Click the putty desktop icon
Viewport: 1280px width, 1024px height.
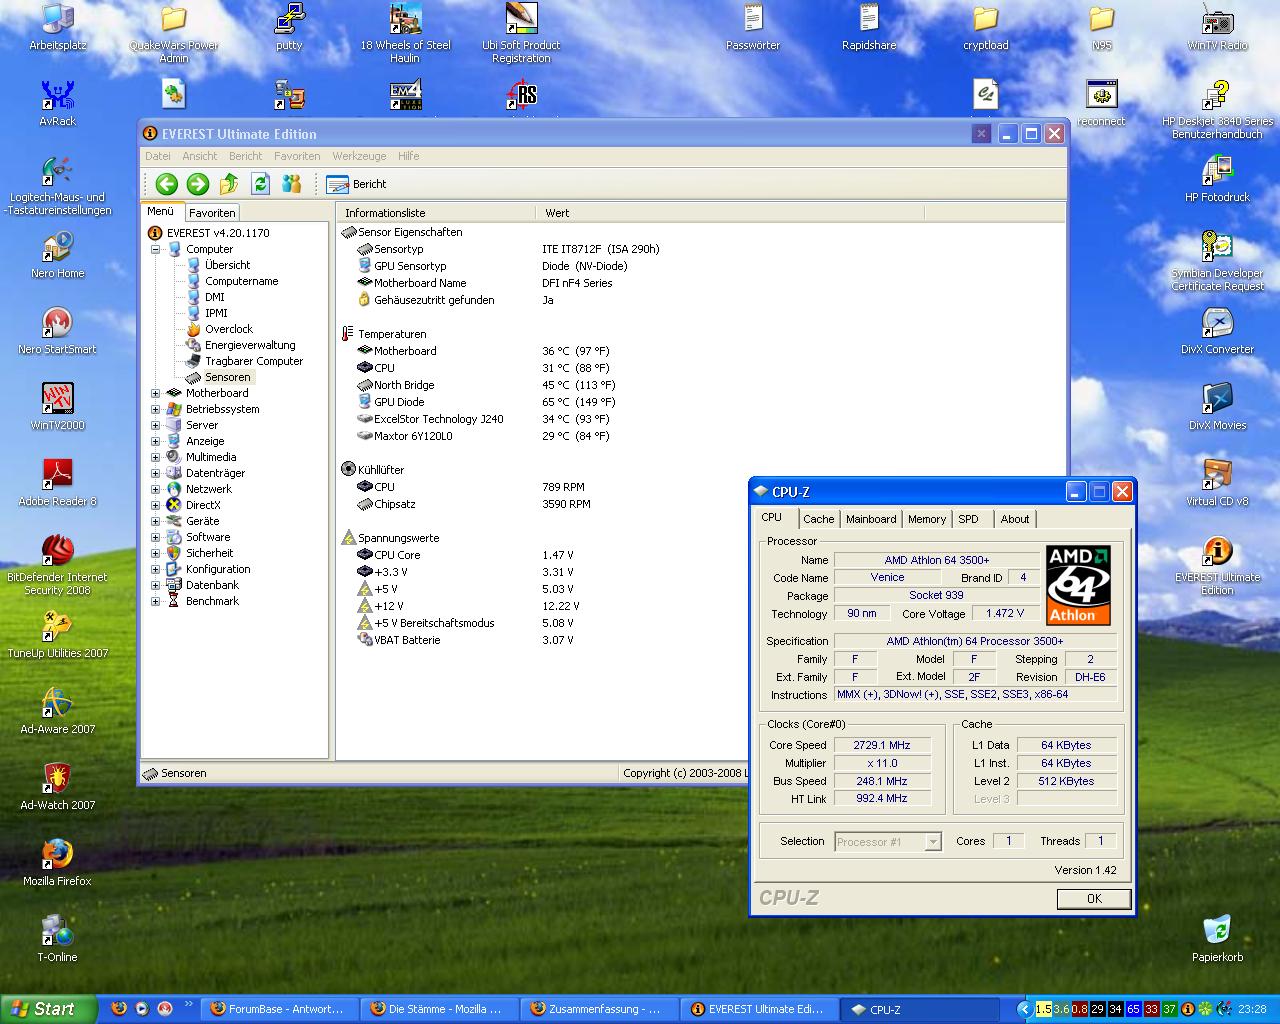(x=289, y=27)
